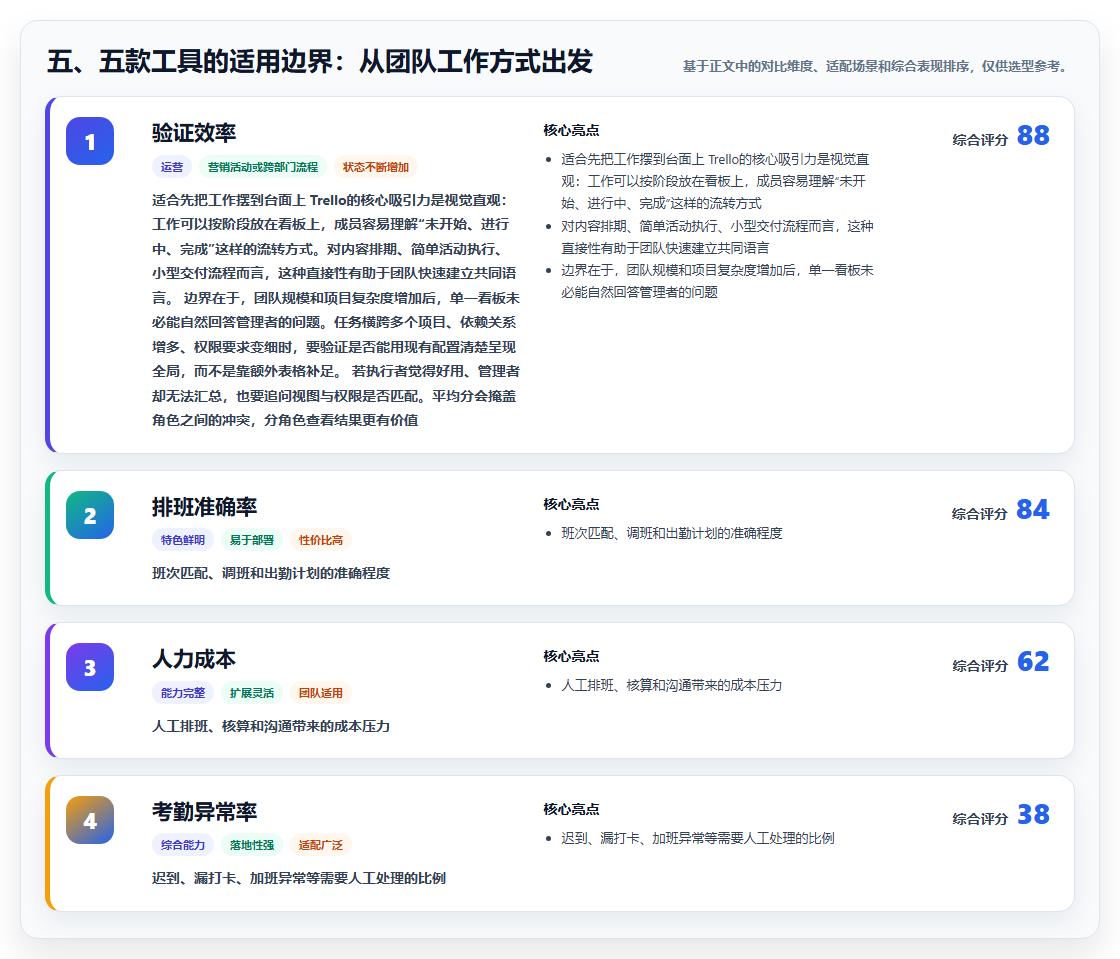Select the 易于部署 tag

[x=251, y=540]
